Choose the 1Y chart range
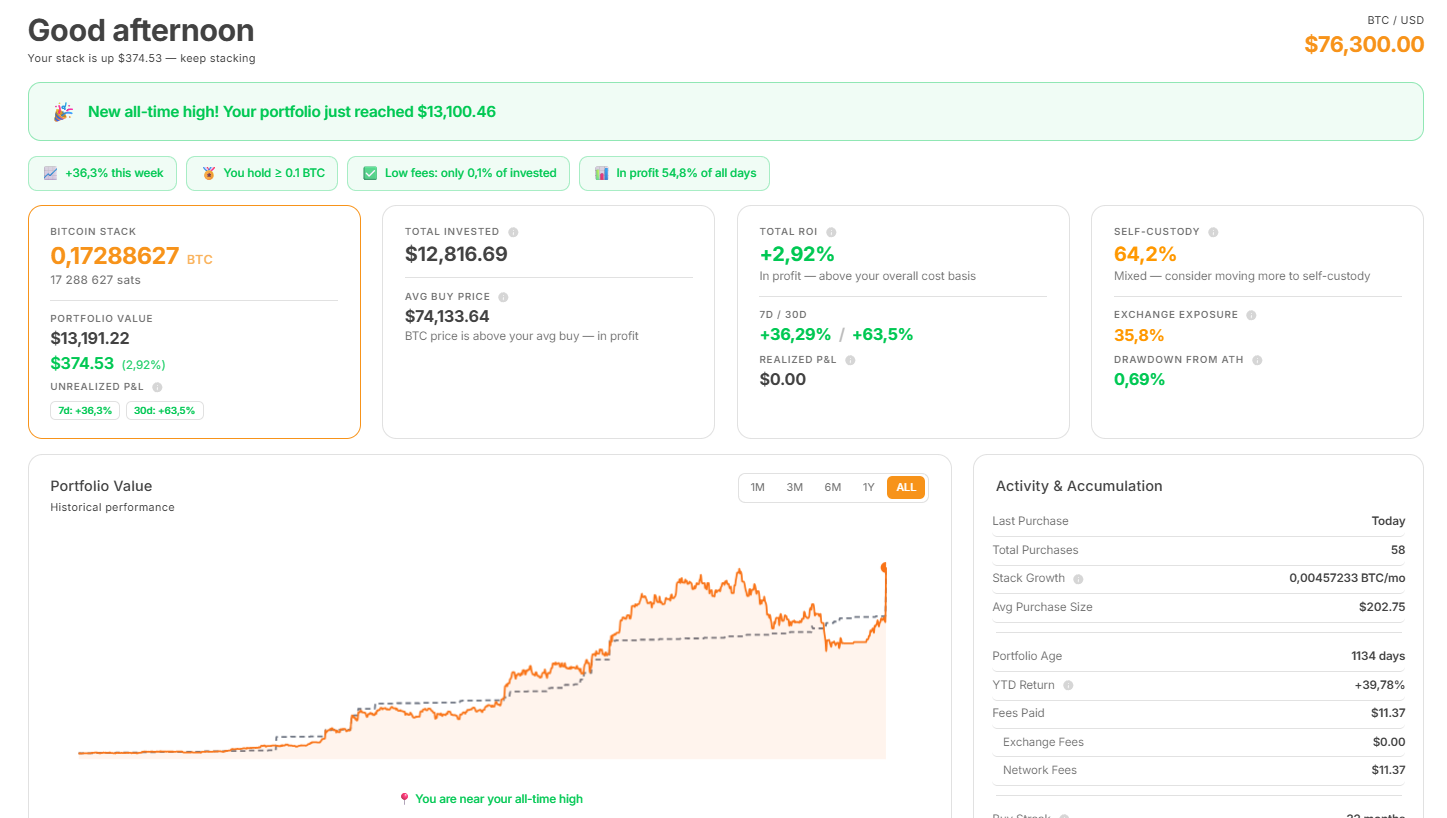 coord(869,488)
